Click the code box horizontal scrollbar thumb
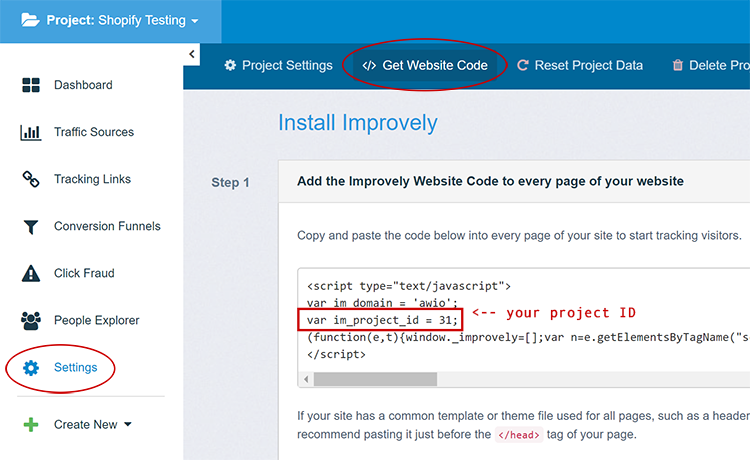Viewport: 750px width, 460px height. tap(375, 380)
